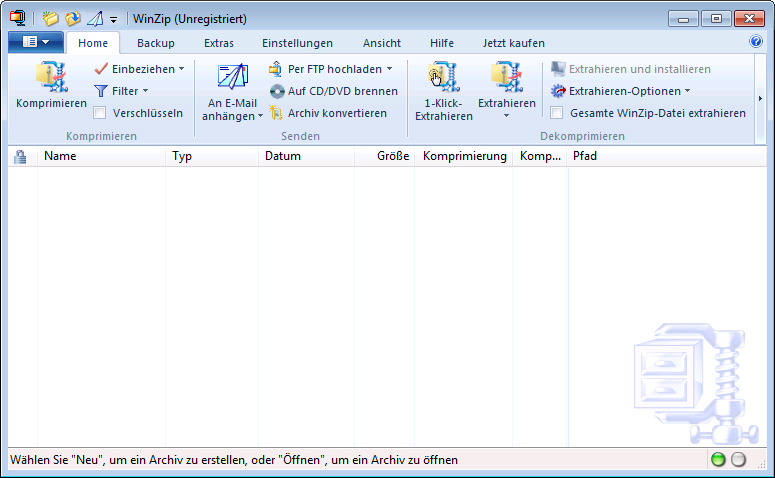
Task: Open the blue WinZip file menu button
Action: (36, 42)
